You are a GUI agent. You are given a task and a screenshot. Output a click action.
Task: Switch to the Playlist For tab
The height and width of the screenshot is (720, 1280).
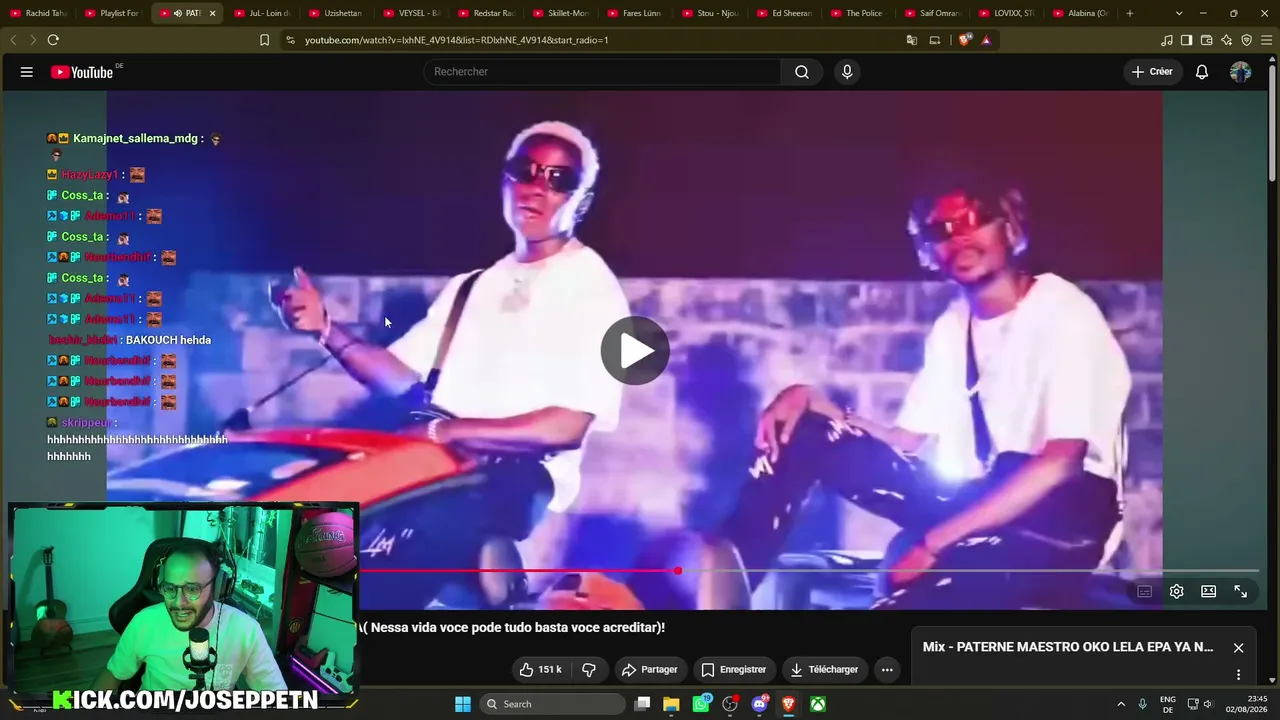pyautogui.click(x=113, y=13)
